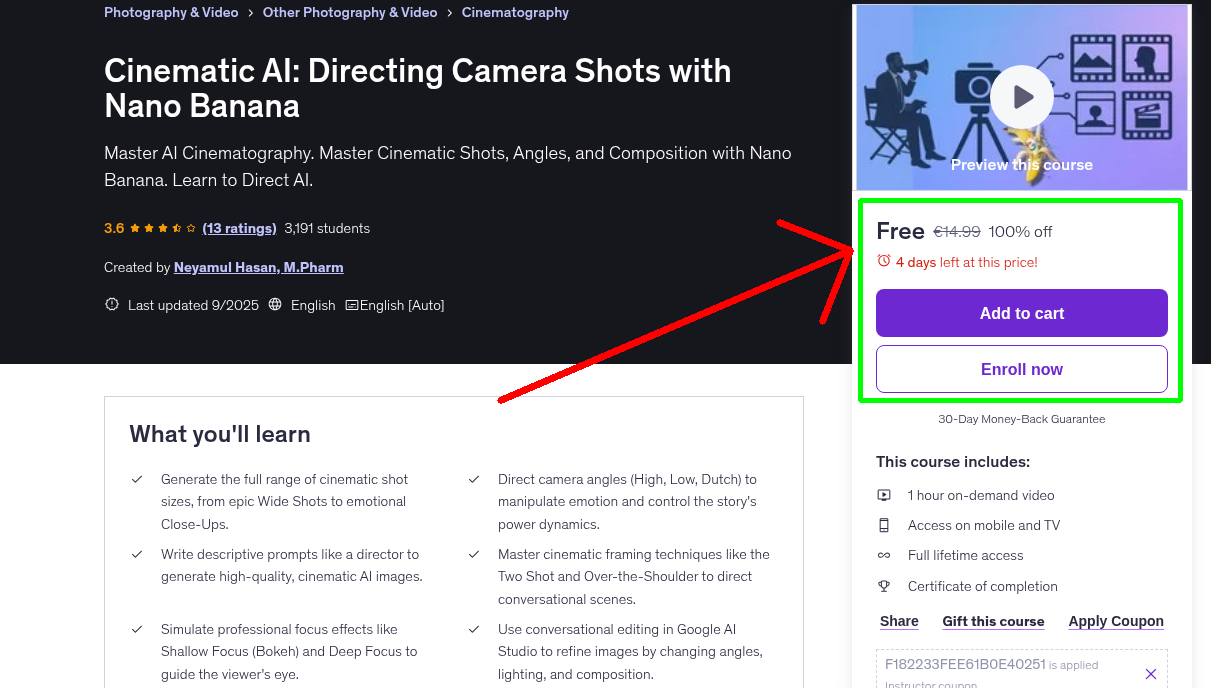Viewport: 1211px width, 688px height.
Task: Click the globe icon before English
Action: pyautogui.click(x=274, y=305)
